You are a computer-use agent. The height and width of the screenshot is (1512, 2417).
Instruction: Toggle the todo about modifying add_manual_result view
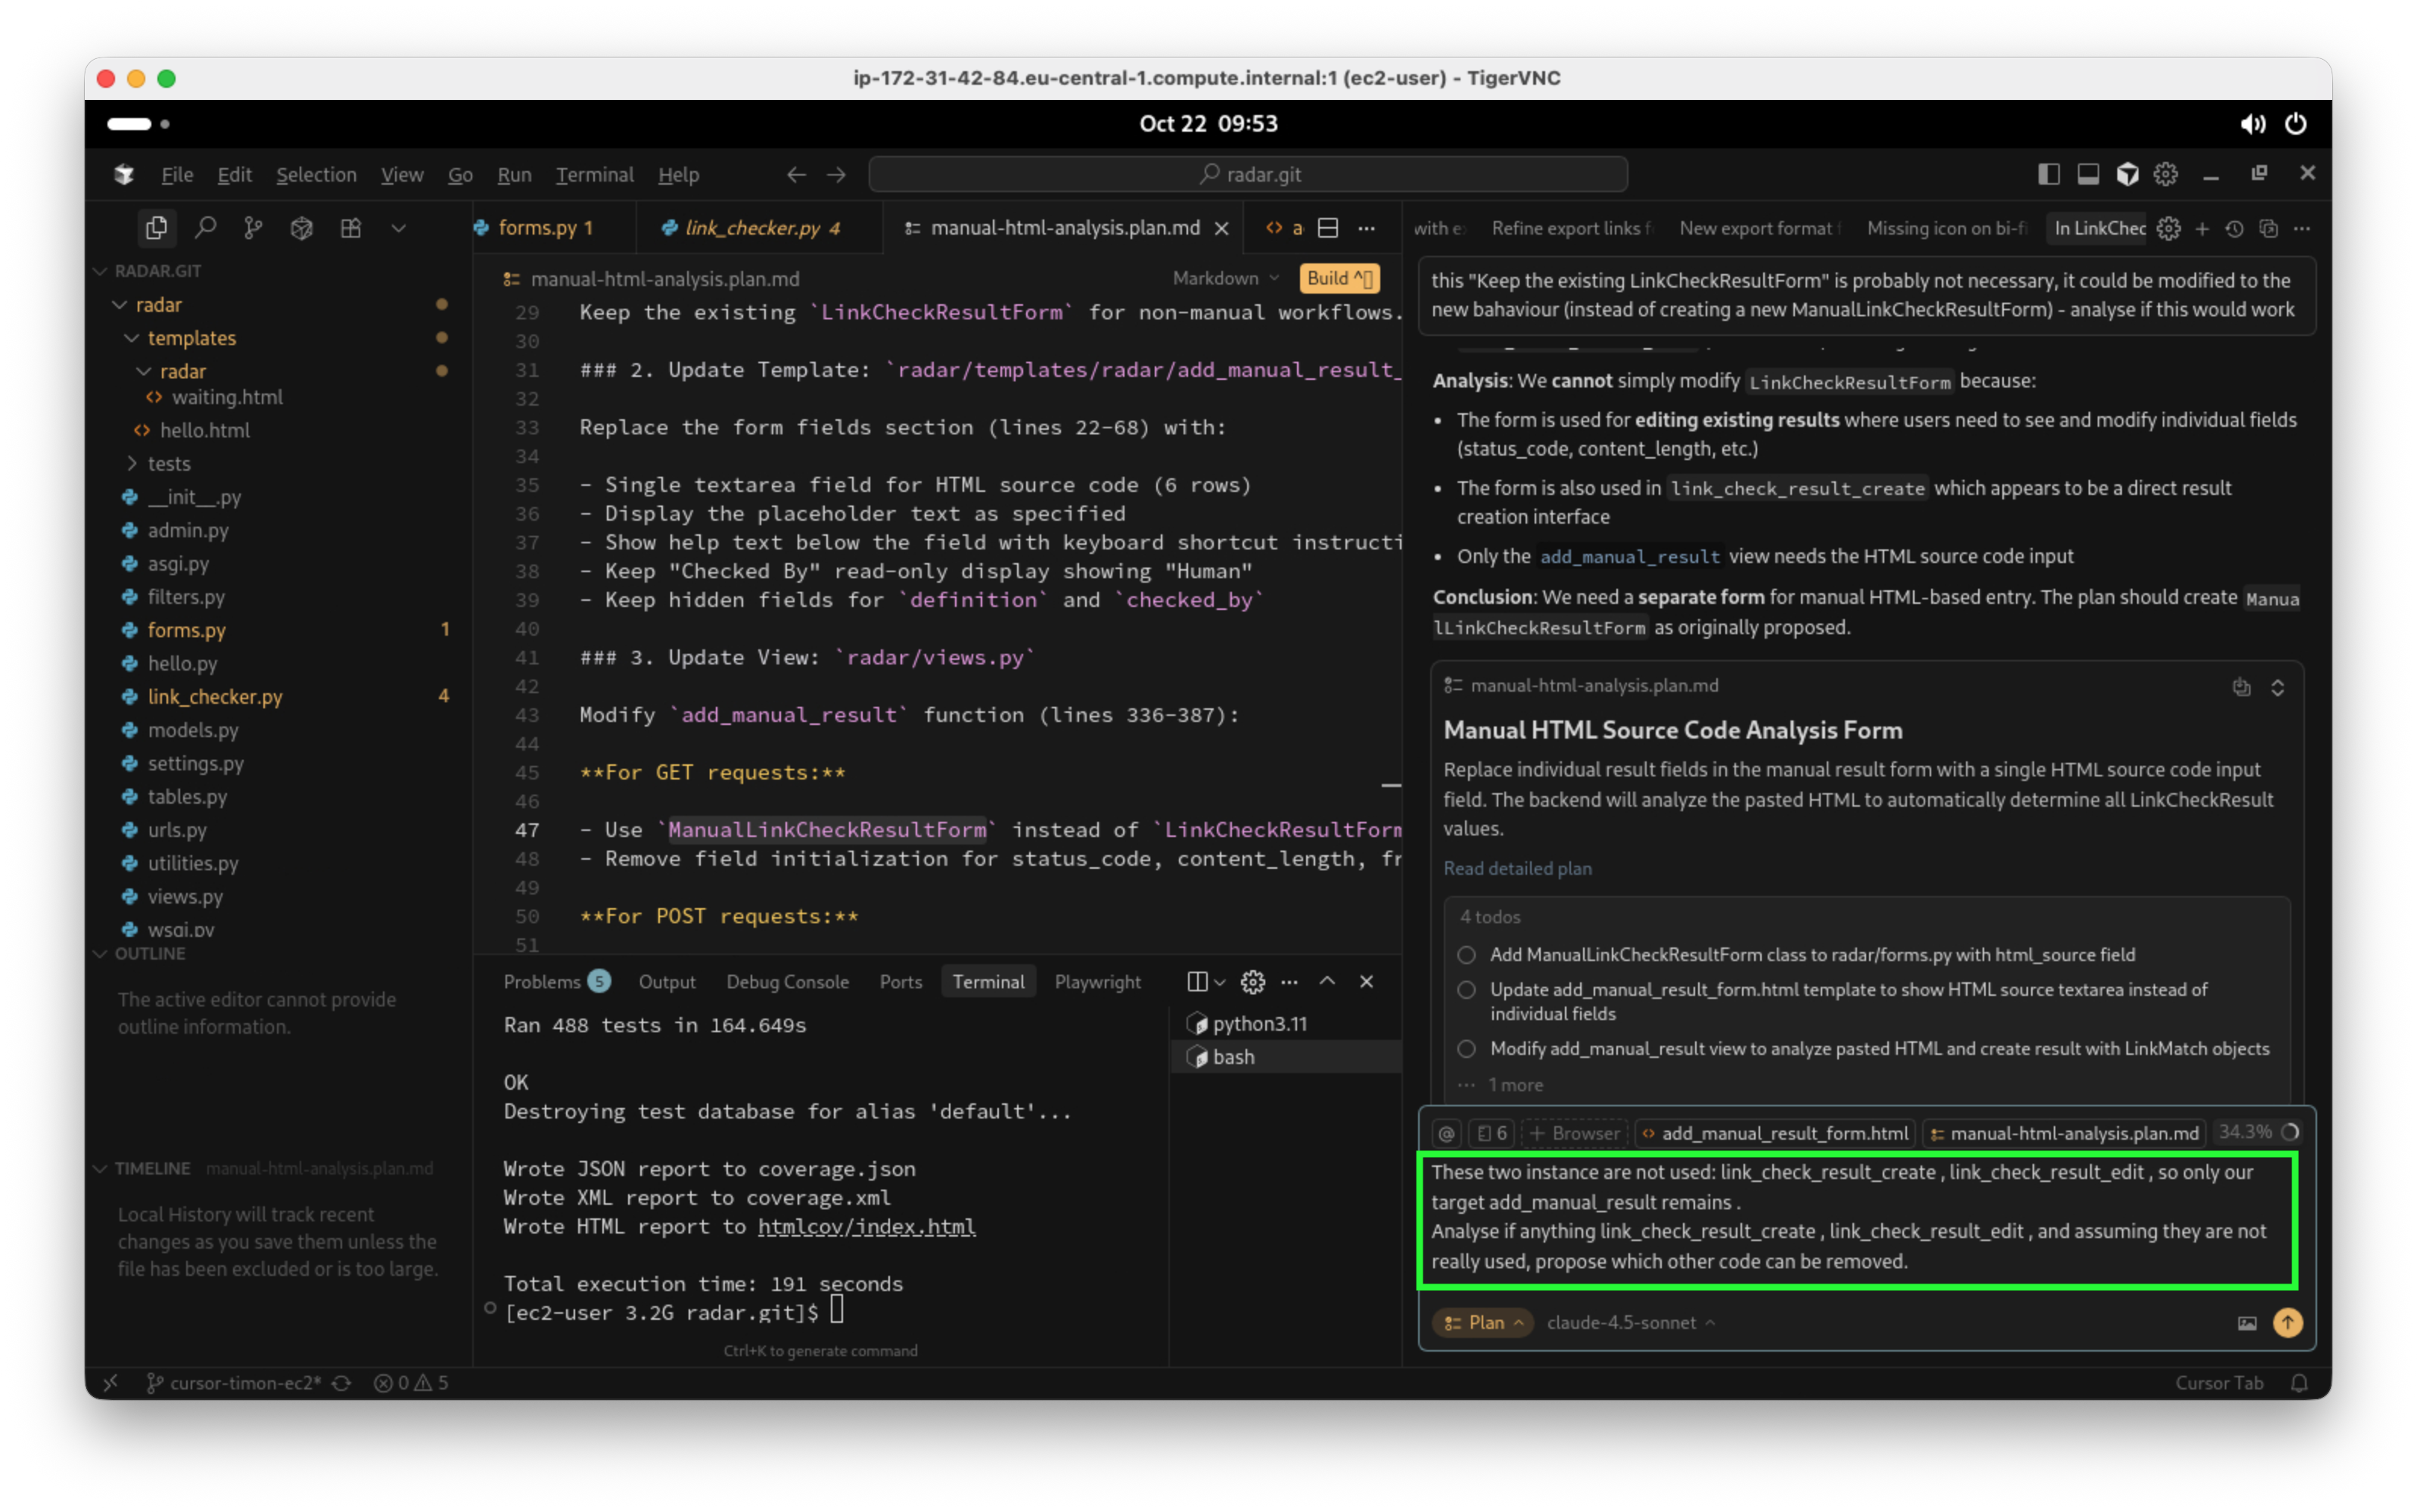tap(1466, 1049)
